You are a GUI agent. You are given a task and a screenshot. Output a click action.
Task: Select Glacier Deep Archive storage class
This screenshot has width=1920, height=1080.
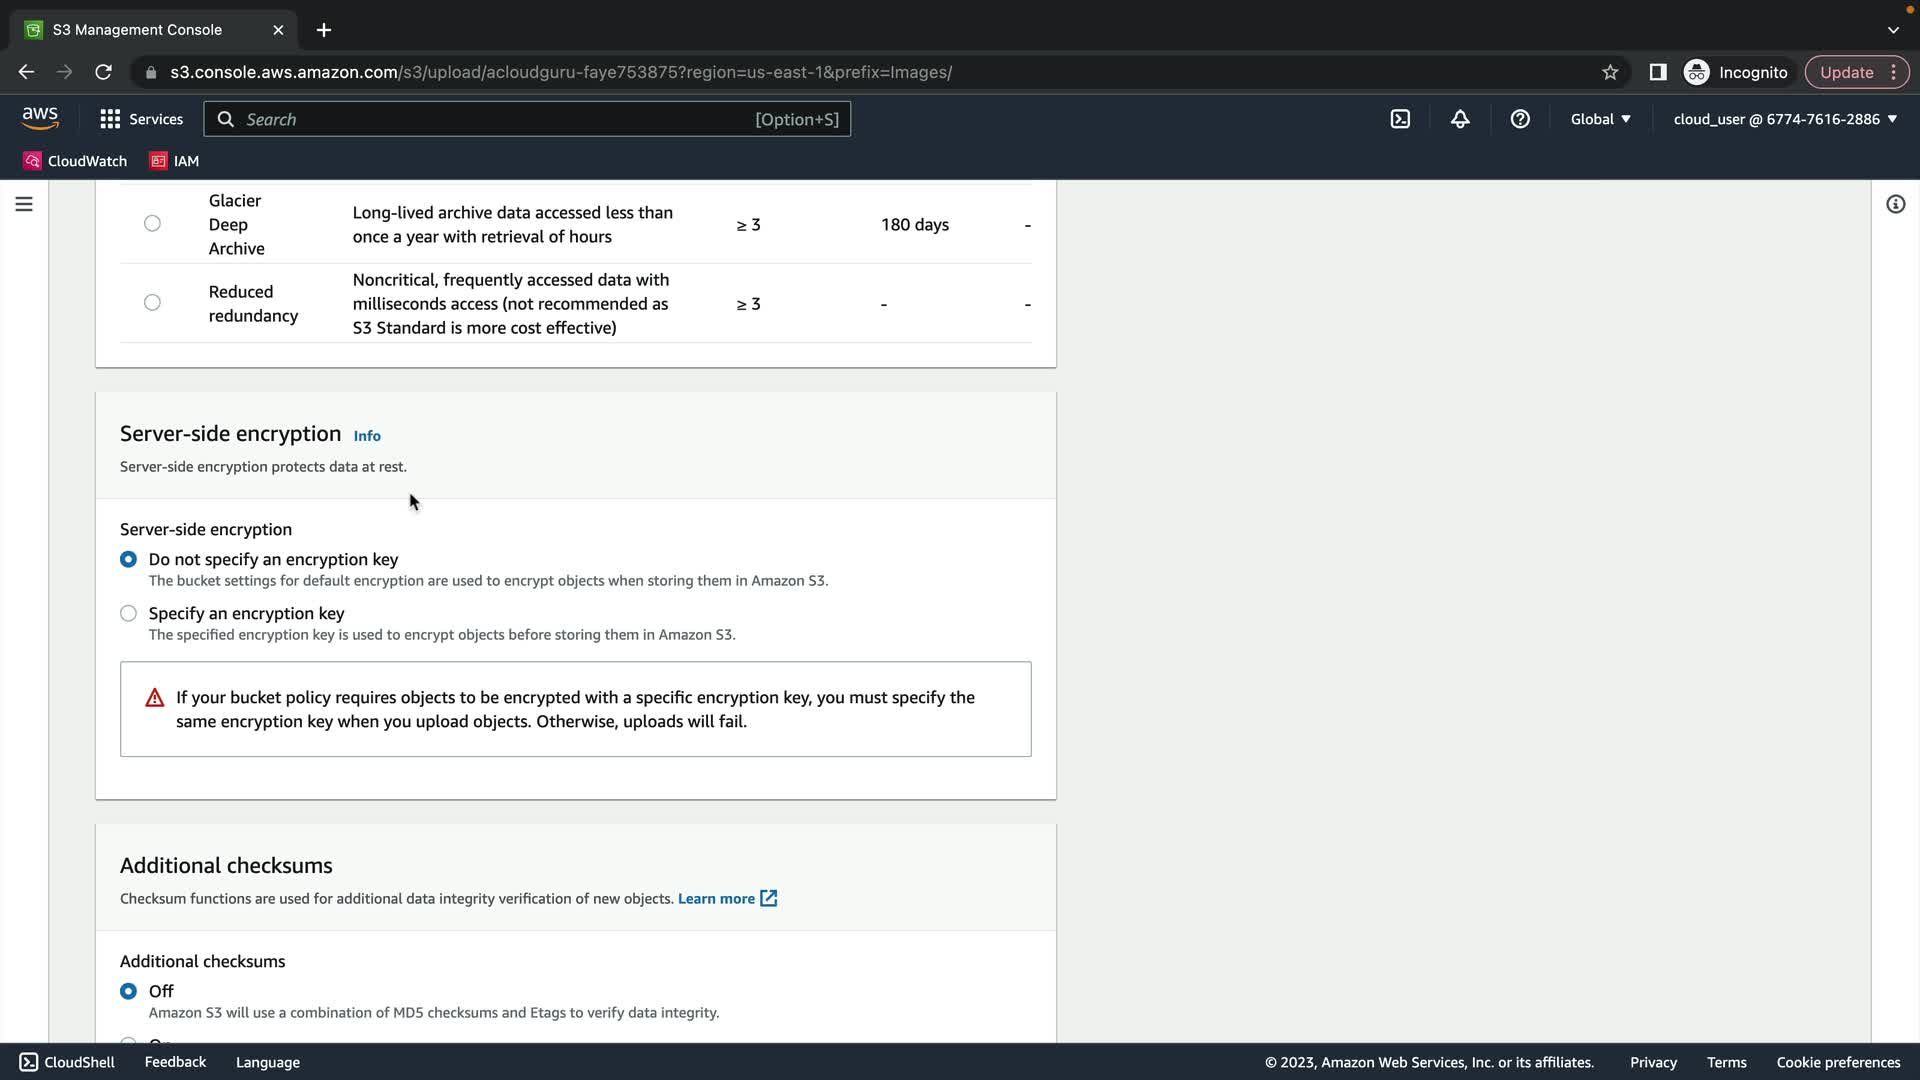click(152, 223)
